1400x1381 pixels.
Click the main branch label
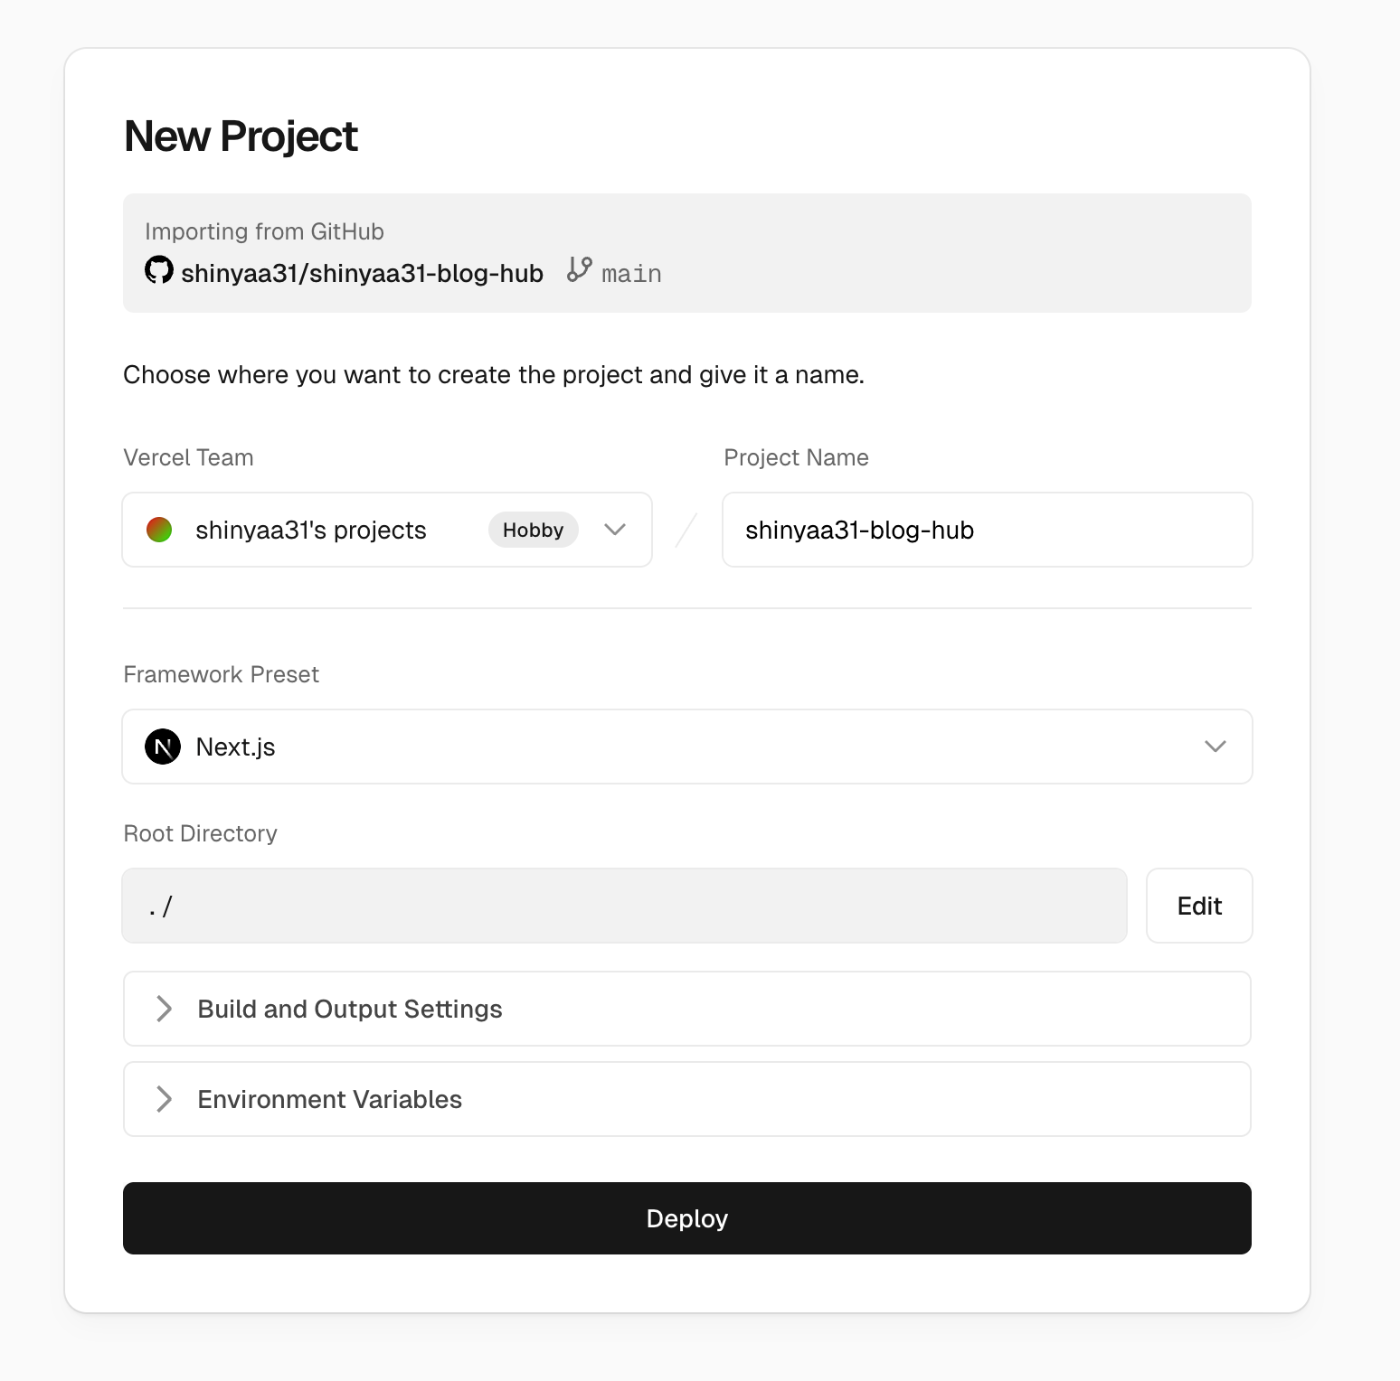(631, 273)
